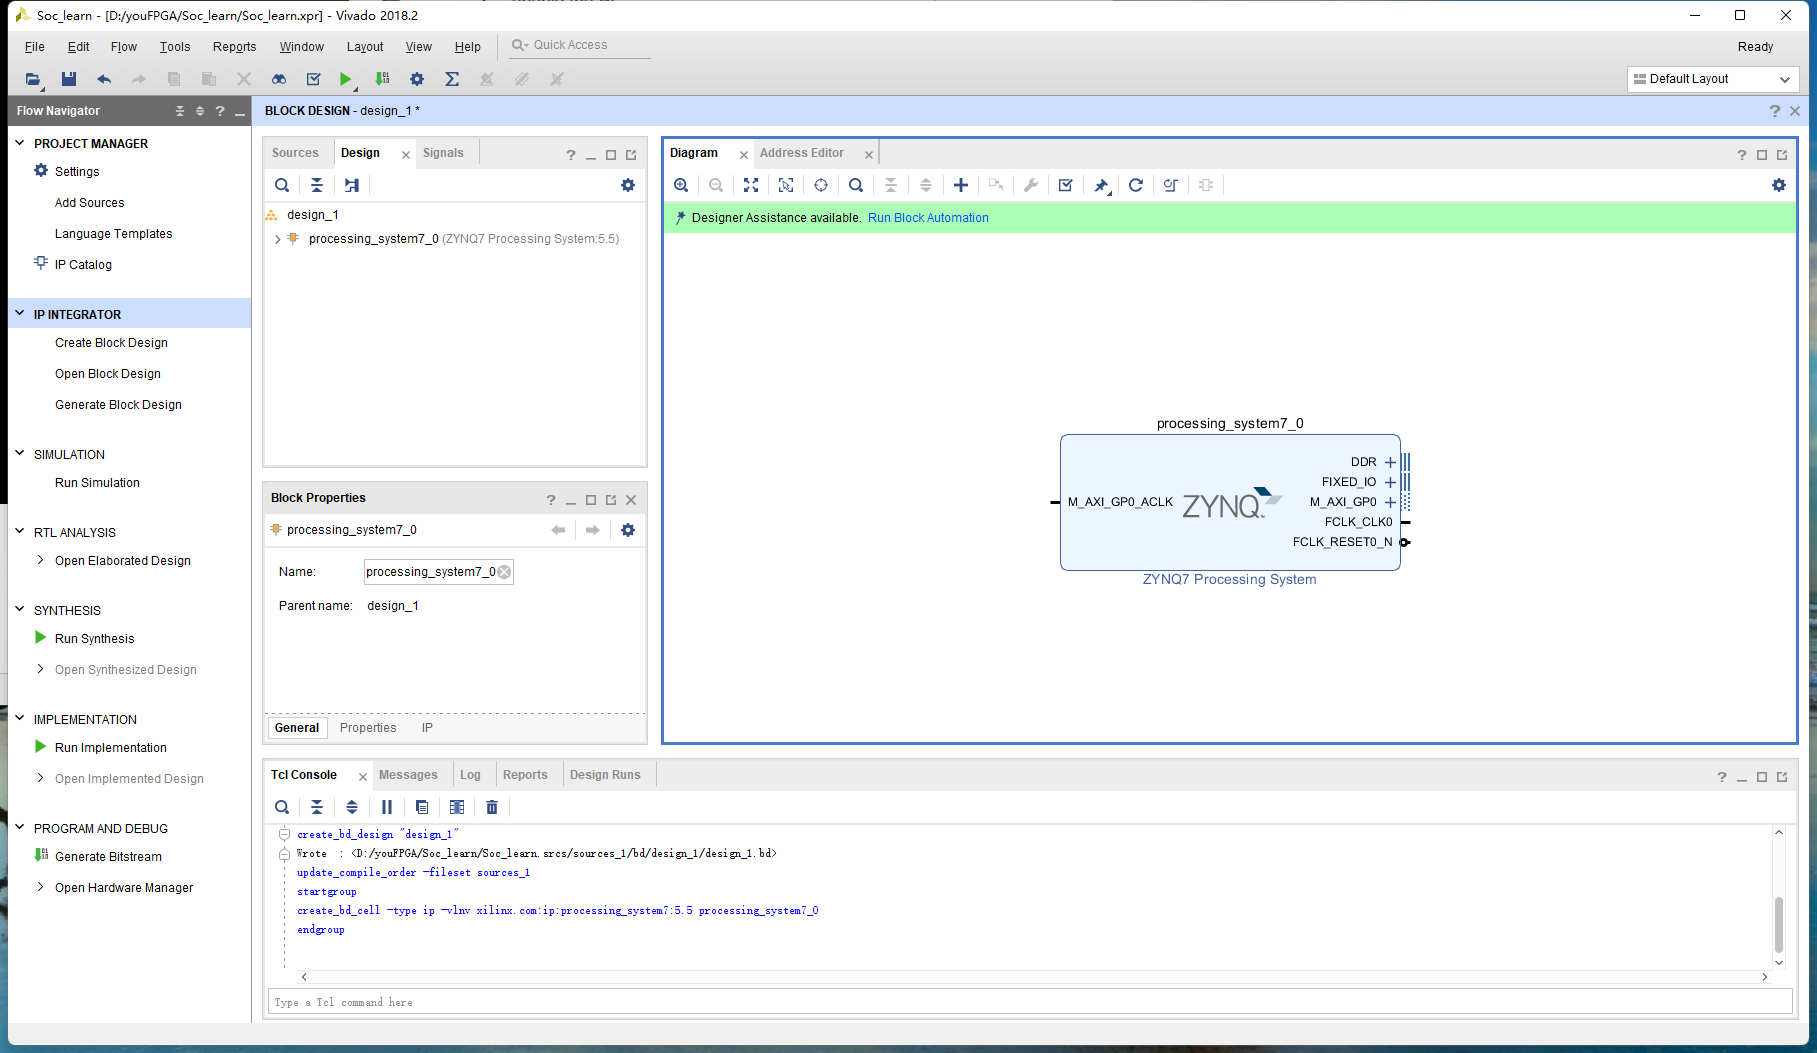Open the Design Runs tab
Image resolution: width=1817 pixels, height=1053 pixels.
[605, 775]
